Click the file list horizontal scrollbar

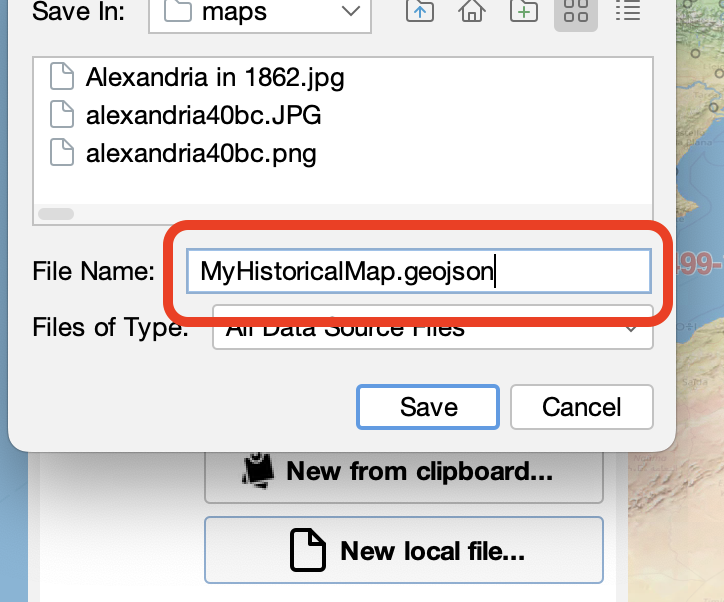click(x=56, y=213)
